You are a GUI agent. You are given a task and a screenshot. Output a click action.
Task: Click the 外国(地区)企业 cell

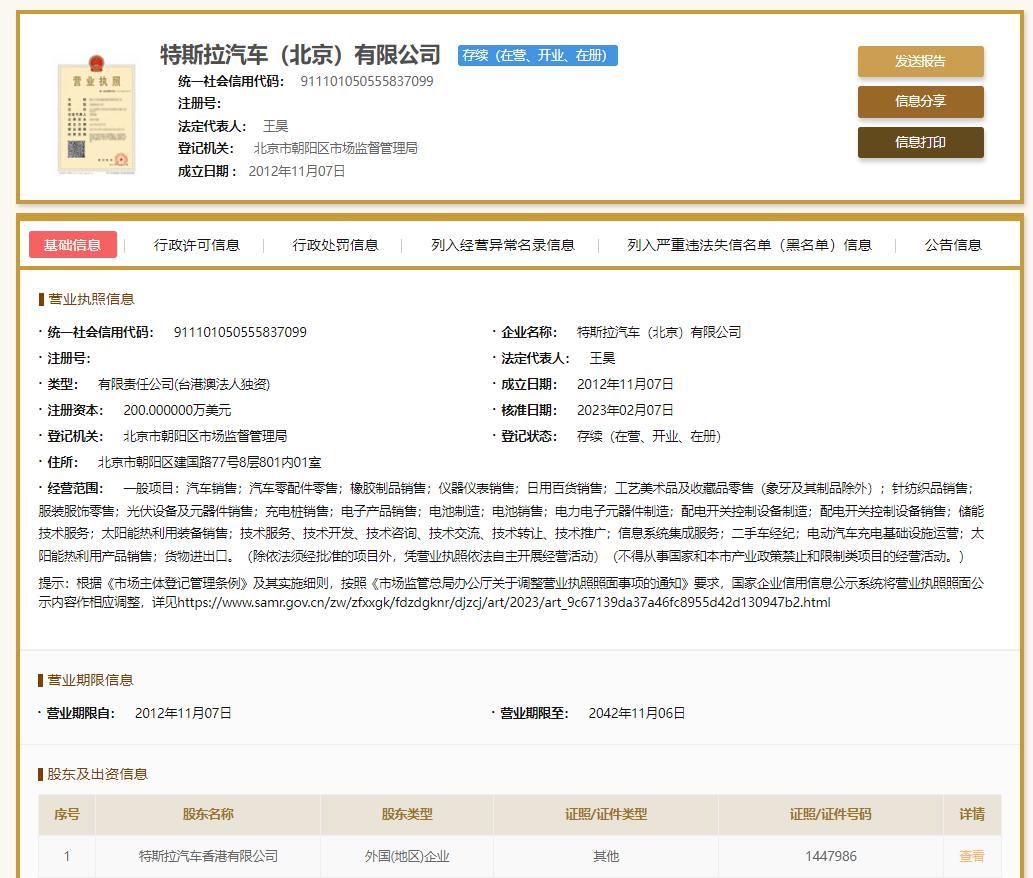pyautogui.click(x=407, y=856)
